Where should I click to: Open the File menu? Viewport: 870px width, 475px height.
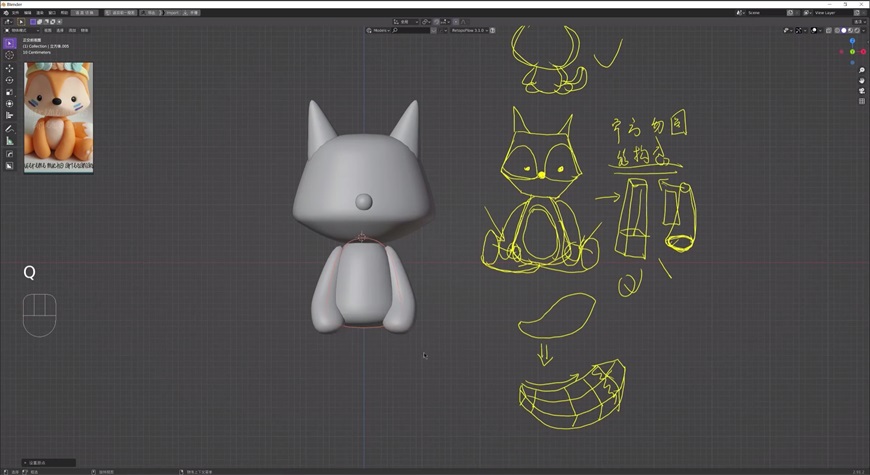pos(16,13)
